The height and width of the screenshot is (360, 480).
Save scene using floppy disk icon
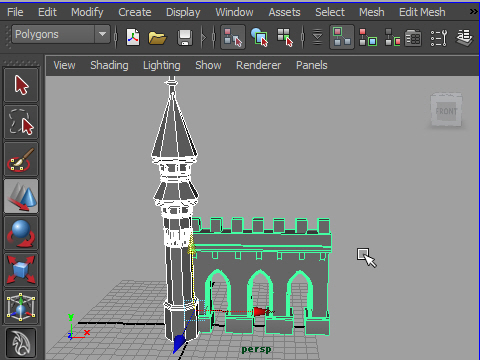pyautogui.click(x=184, y=37)
